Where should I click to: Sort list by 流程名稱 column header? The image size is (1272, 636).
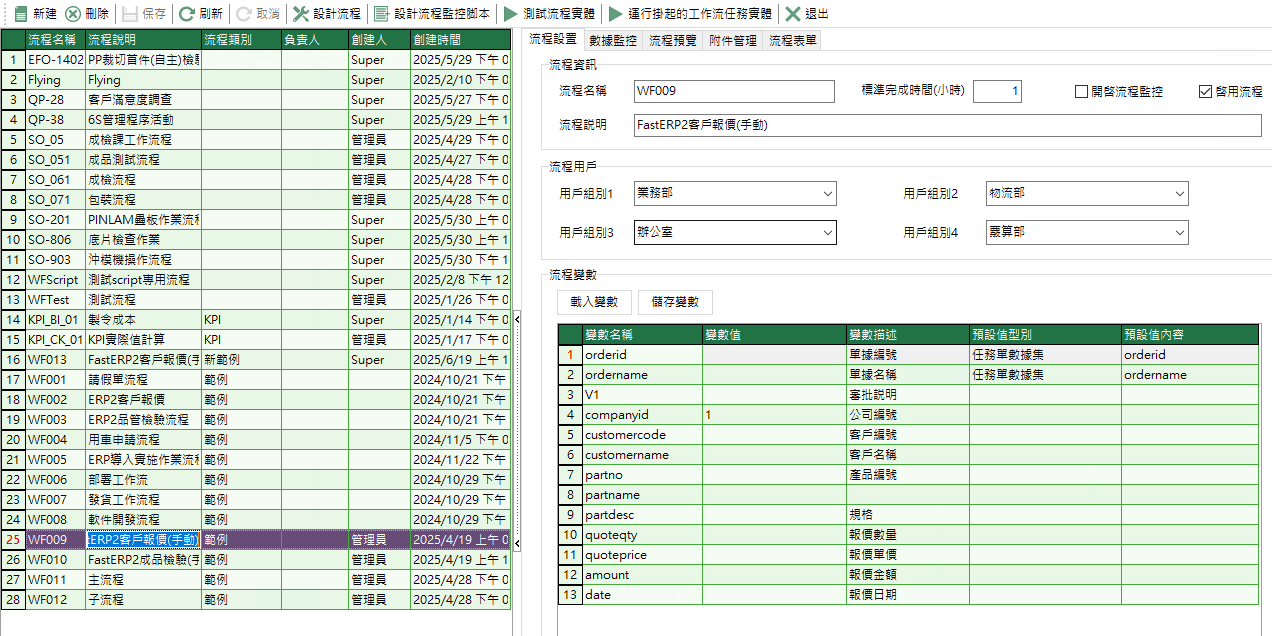(55, 40)
